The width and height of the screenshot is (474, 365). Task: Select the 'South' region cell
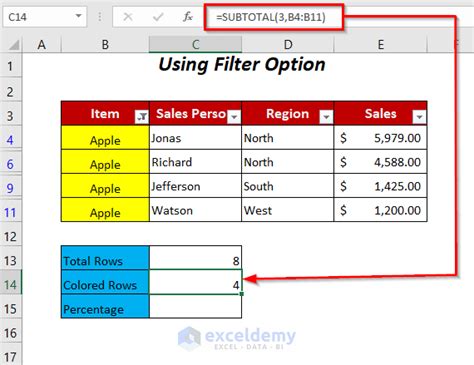pyautogui.click(x=287, y=186)
